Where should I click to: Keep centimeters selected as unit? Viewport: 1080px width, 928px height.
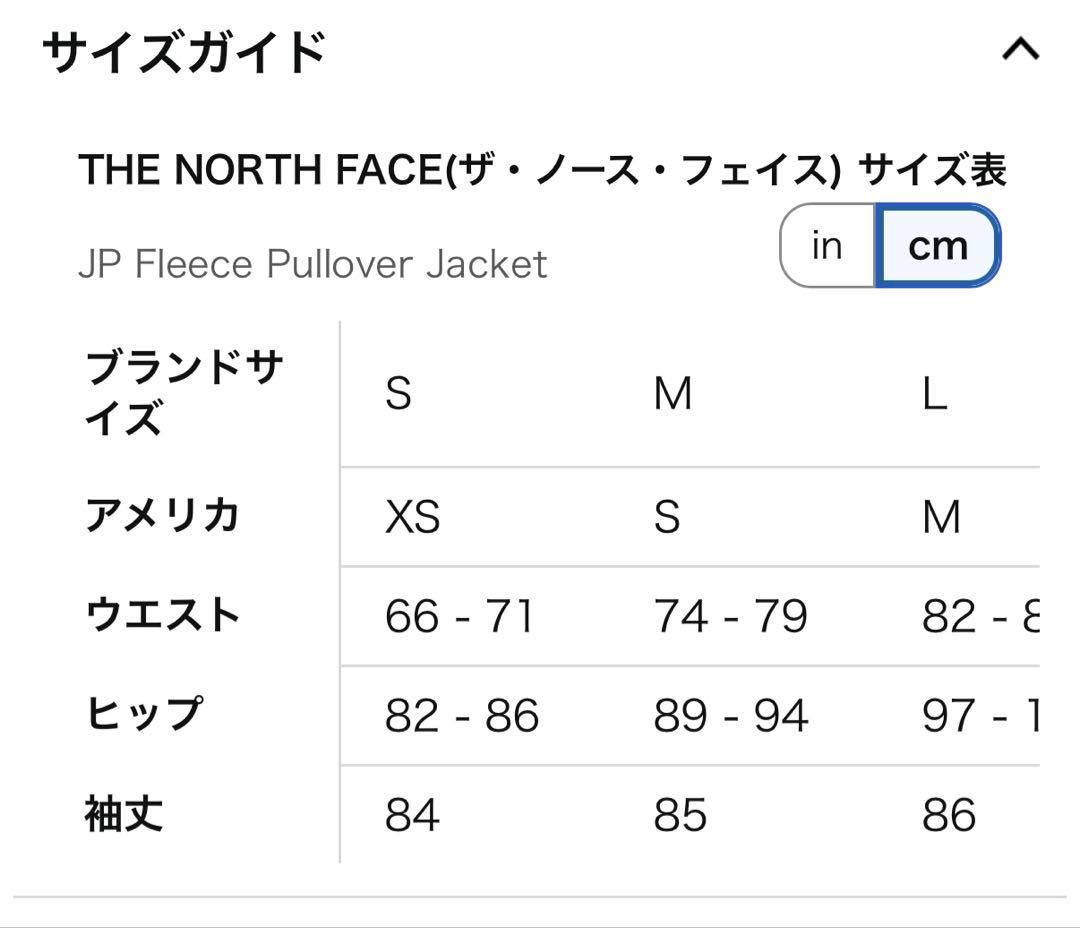point(935,245)
